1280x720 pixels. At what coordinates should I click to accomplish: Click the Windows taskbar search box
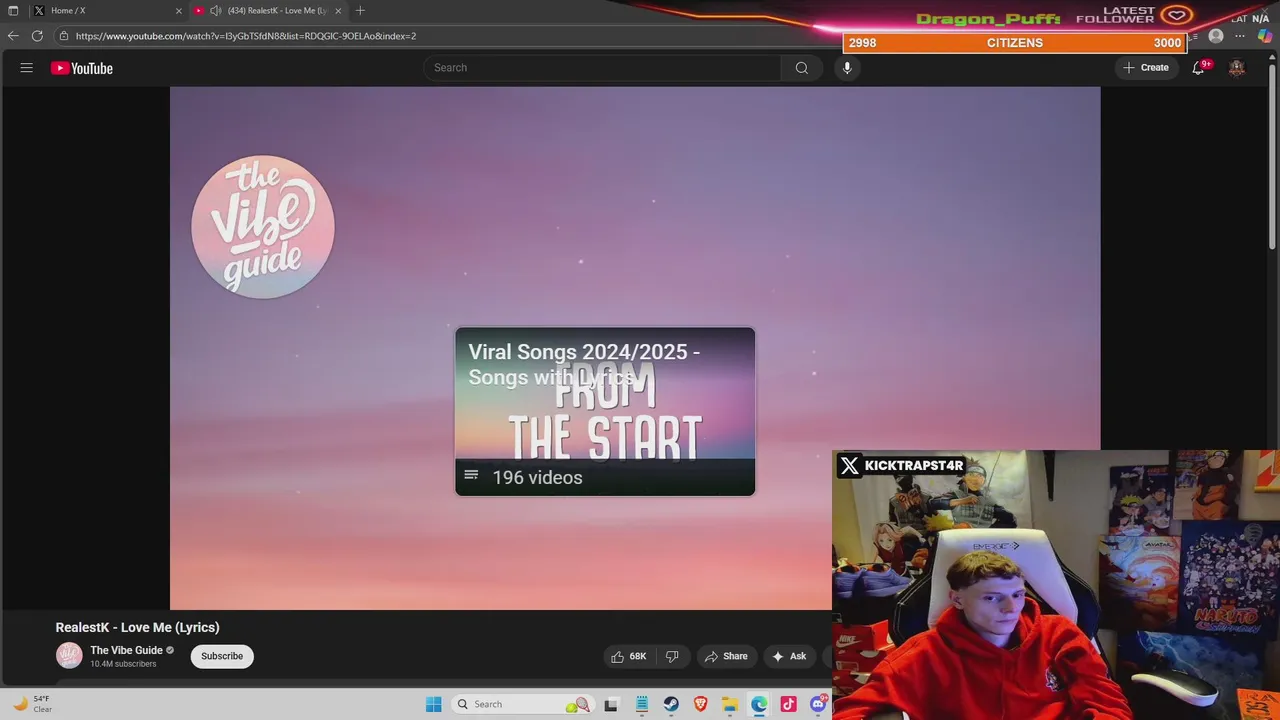[x=521, y=704]
